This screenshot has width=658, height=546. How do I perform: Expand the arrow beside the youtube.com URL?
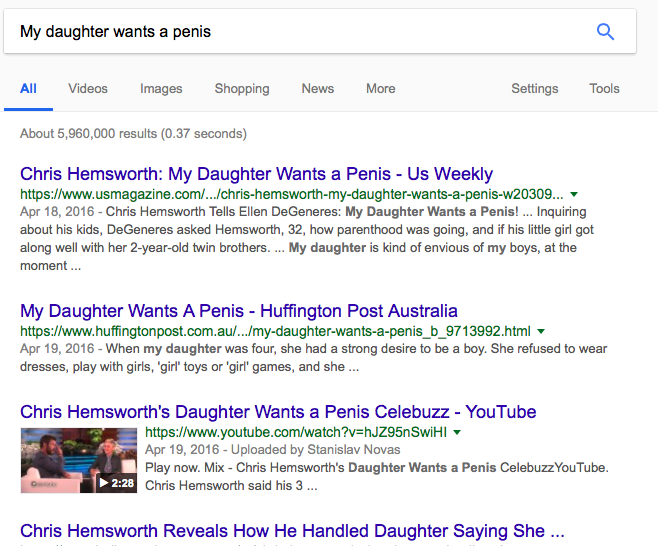click(457, 432)
